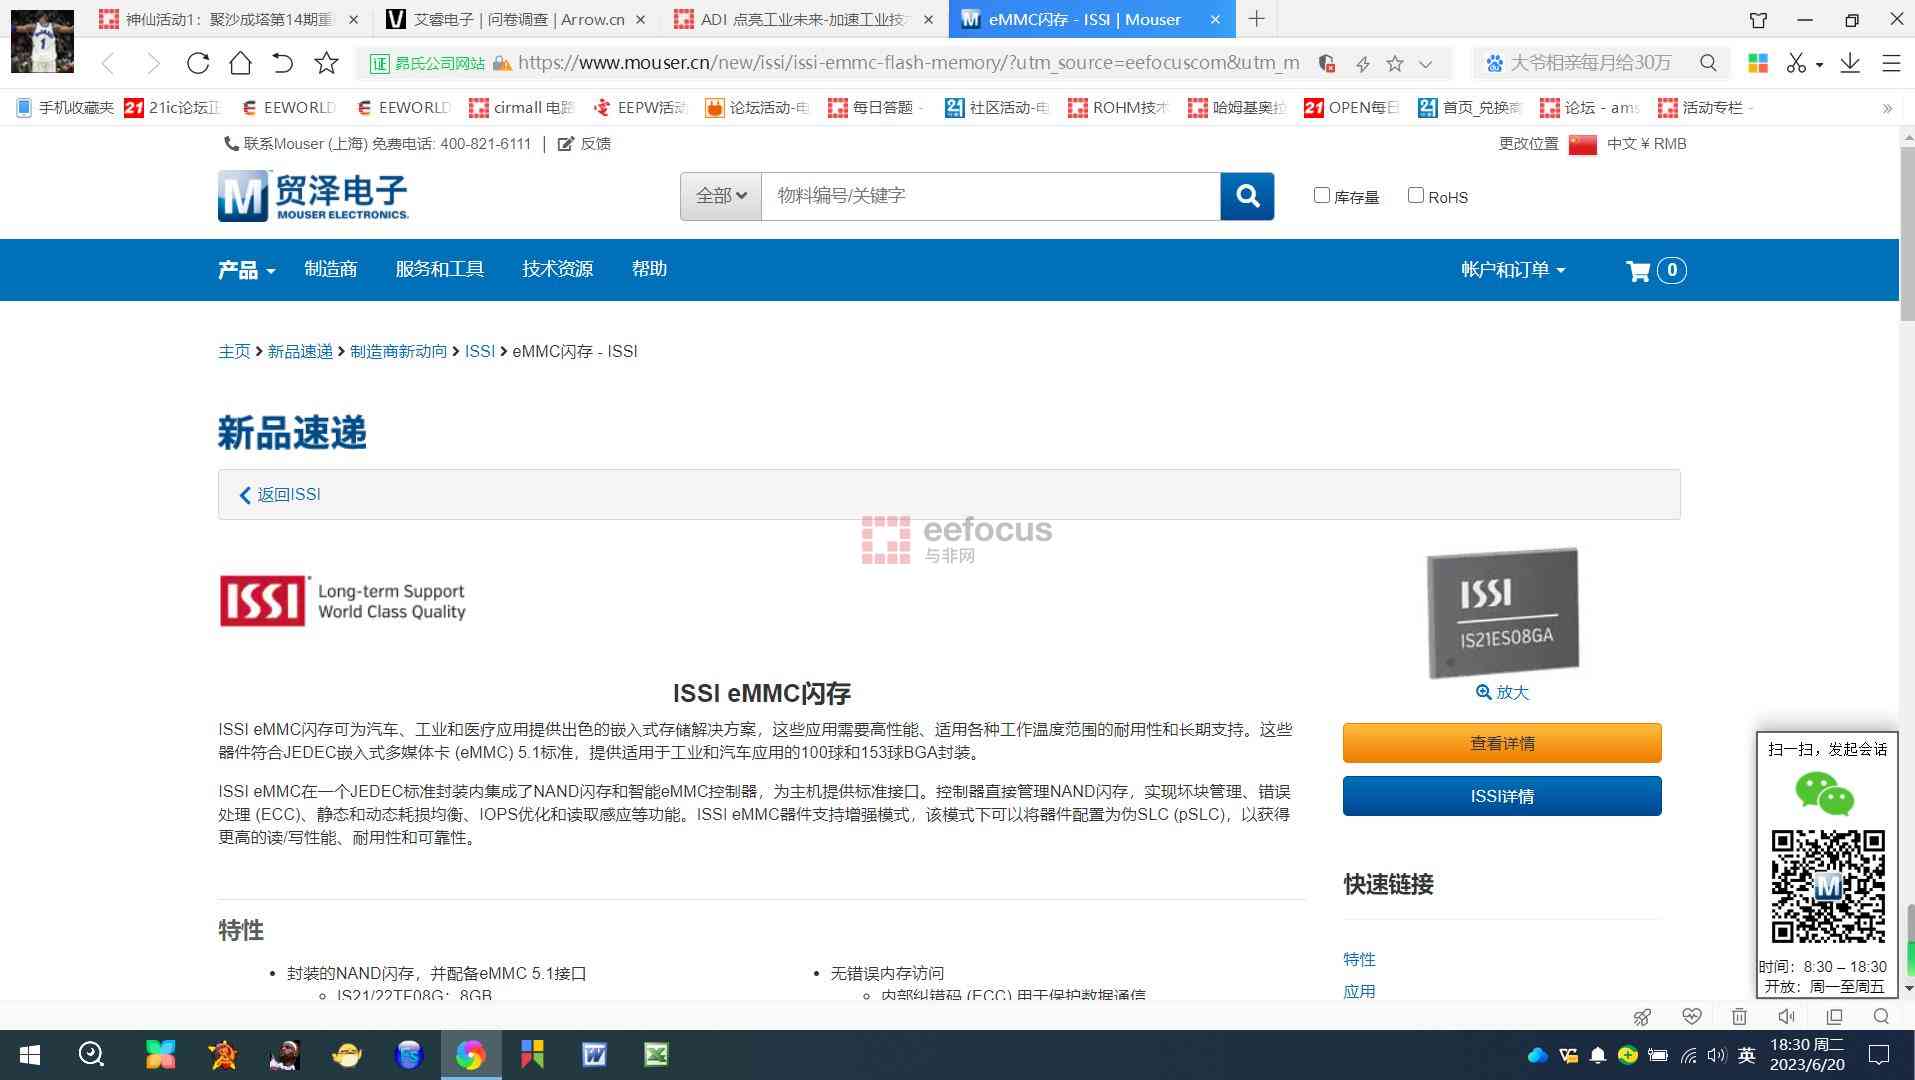Click the Mouser Electronics logo

click(x=313, y=195)
